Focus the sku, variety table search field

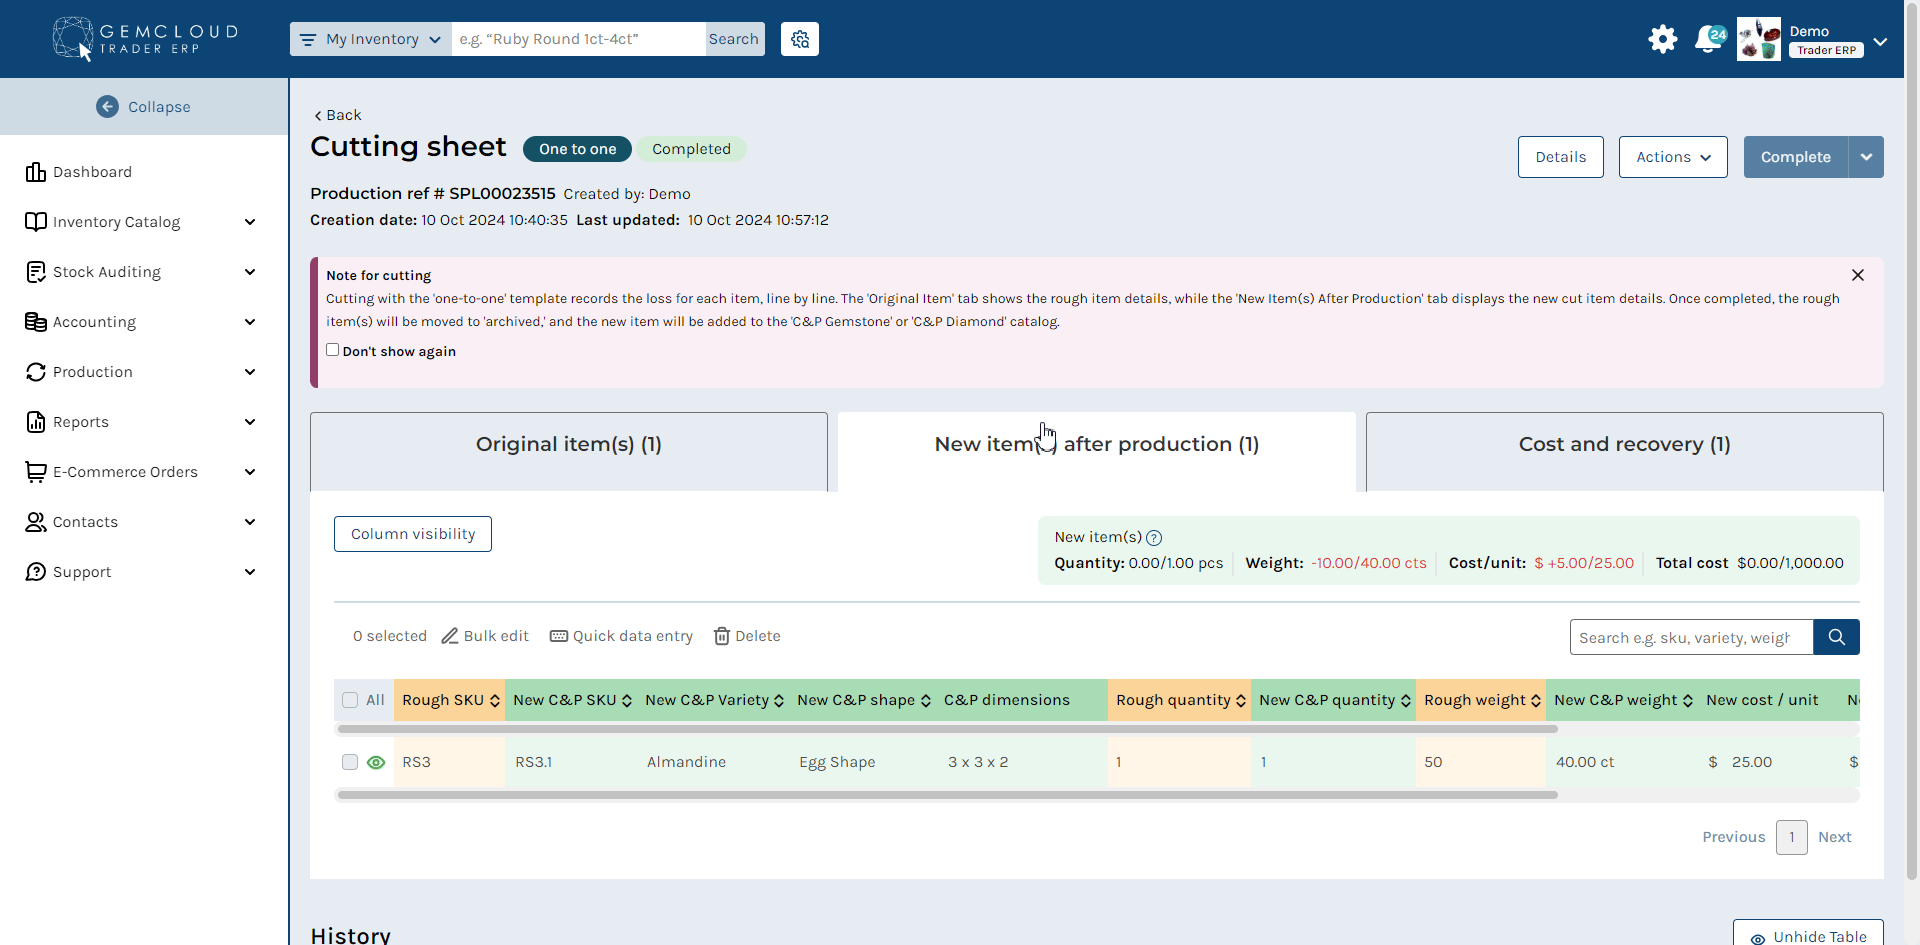[1691, 637]
